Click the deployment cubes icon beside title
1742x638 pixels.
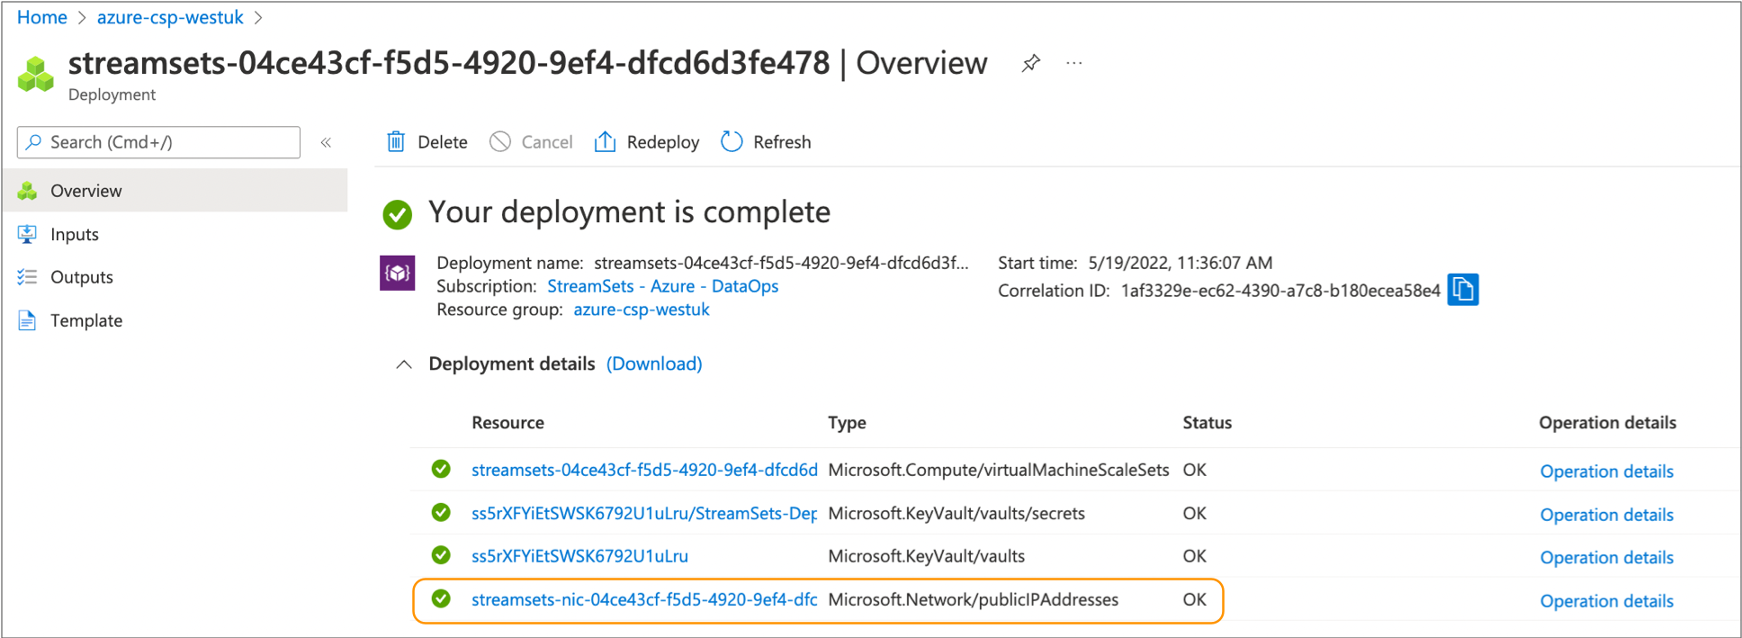(36, 74)
